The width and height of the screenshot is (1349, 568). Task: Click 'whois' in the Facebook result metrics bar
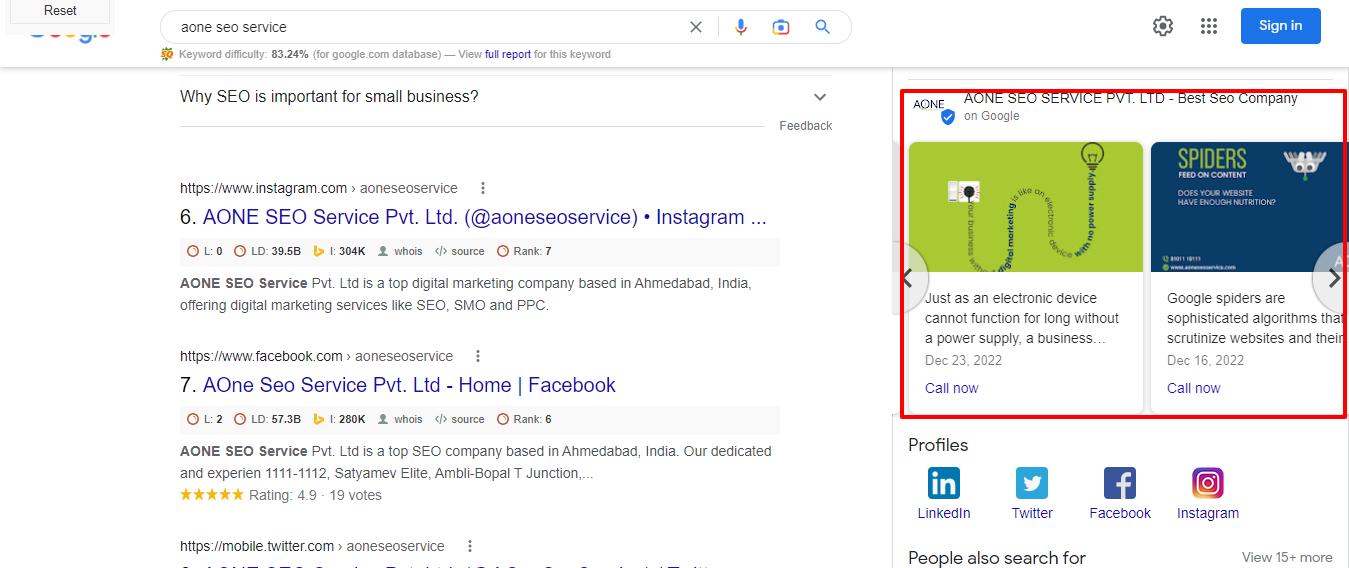pos(400,419)
